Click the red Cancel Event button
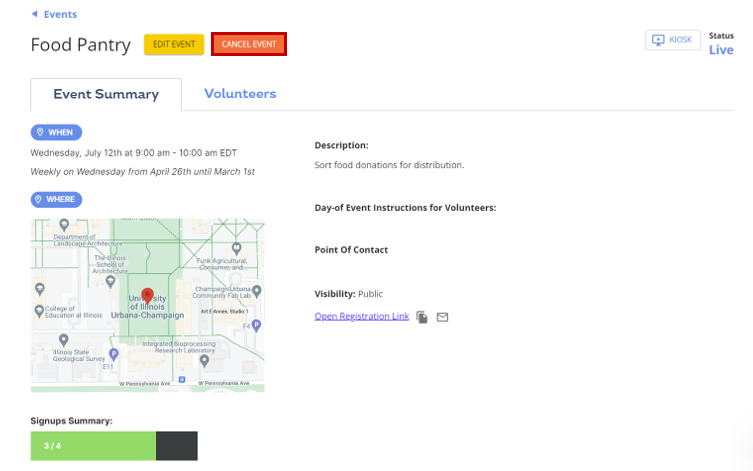Image resolution: width=753 pixels, height=471 pixels. tap(249, 44)
